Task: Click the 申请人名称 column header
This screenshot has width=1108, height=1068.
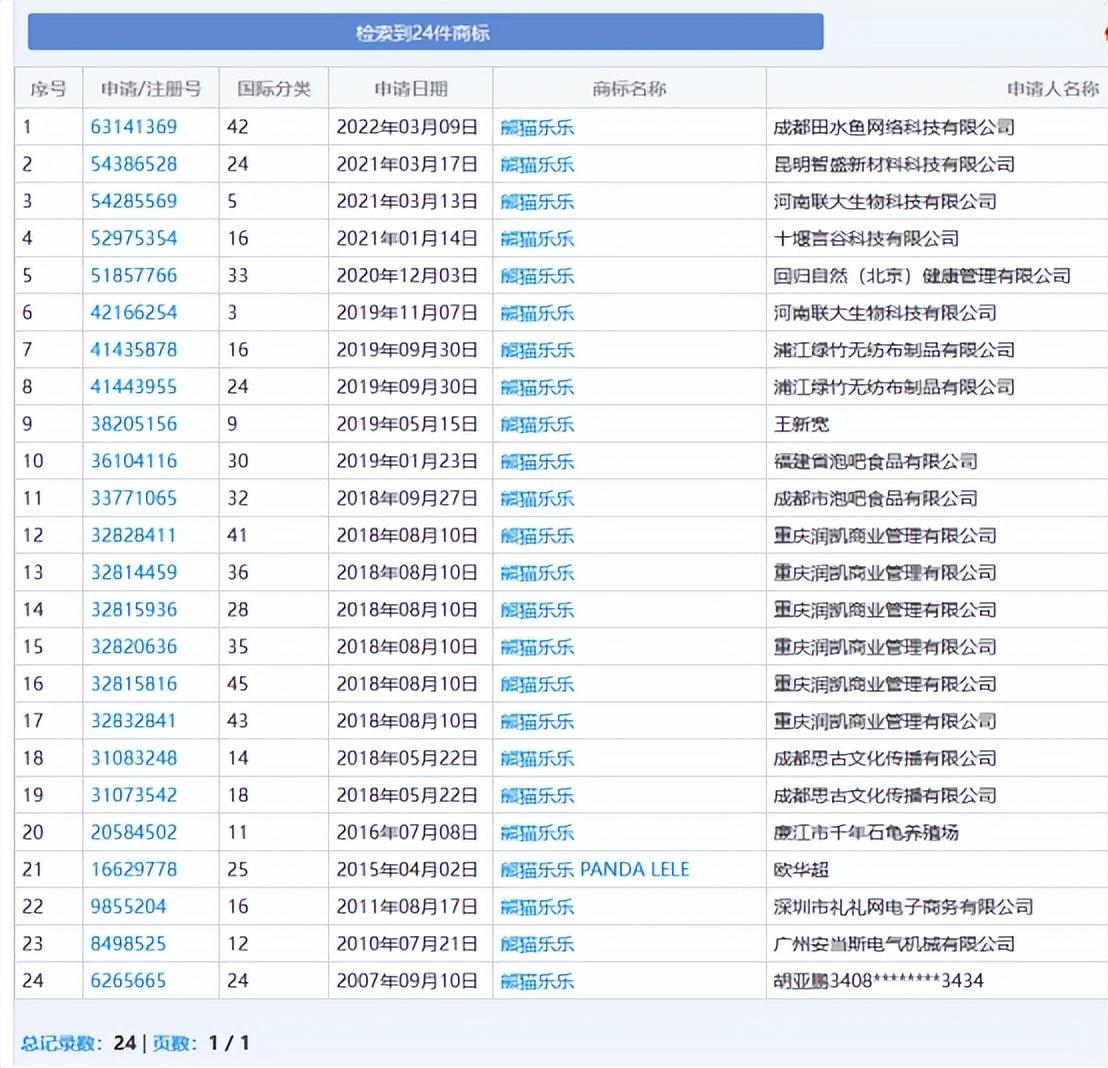Action: [x=1053, y=88]
